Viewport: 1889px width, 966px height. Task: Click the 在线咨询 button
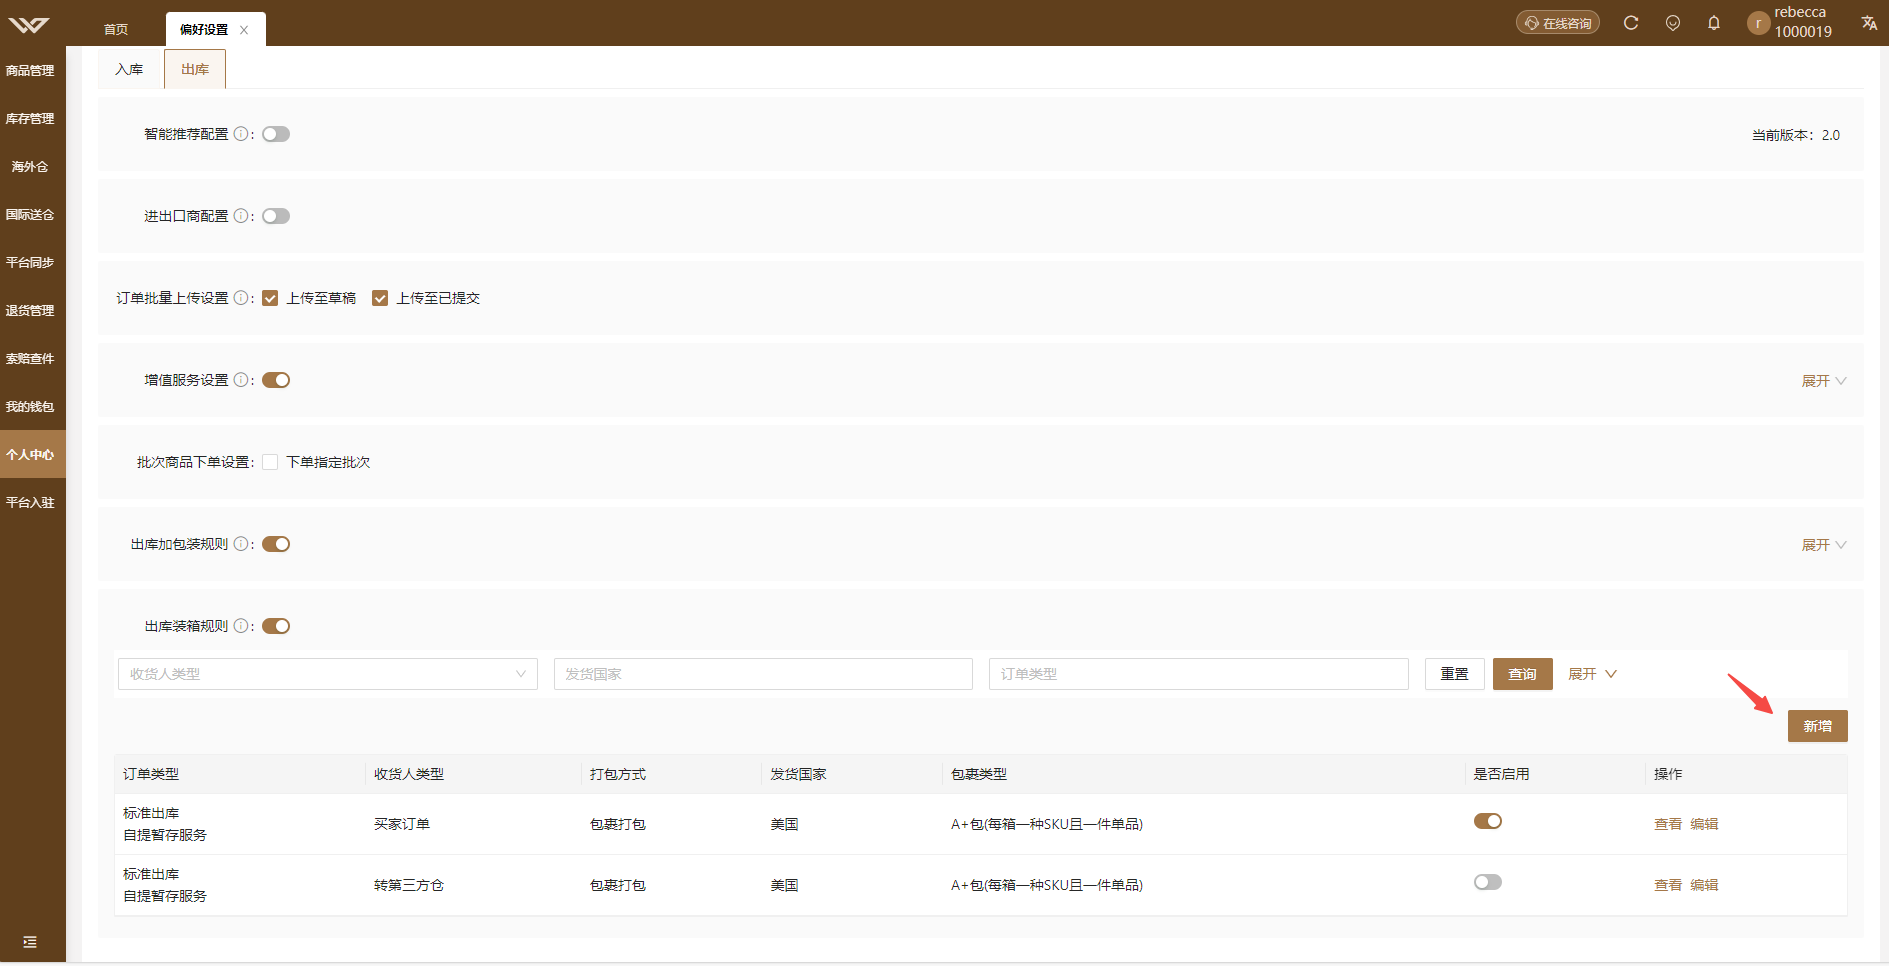(1558, 23)
